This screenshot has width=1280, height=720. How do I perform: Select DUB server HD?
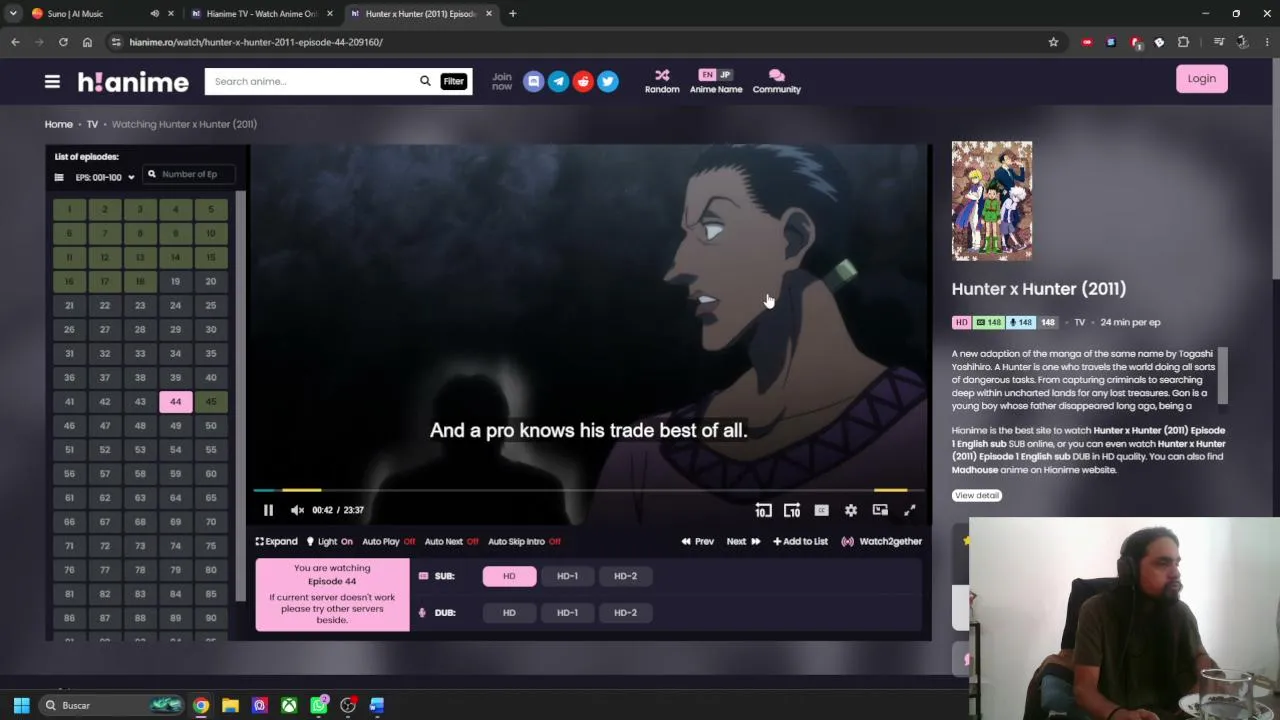[x=509, y=612]
